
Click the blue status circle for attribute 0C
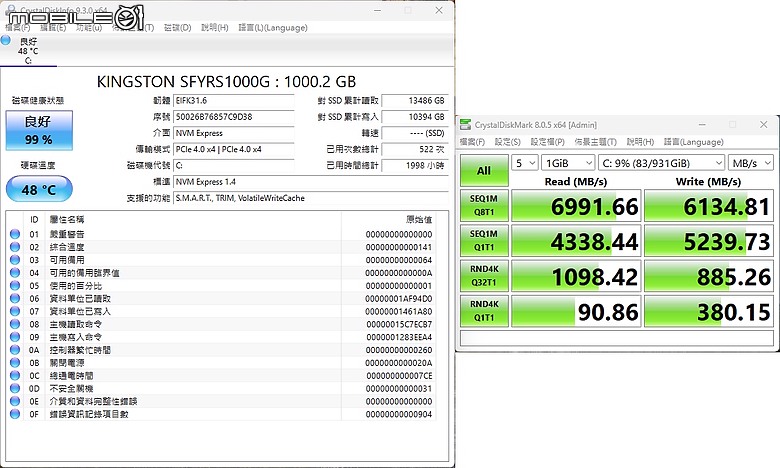click(15, 375)
